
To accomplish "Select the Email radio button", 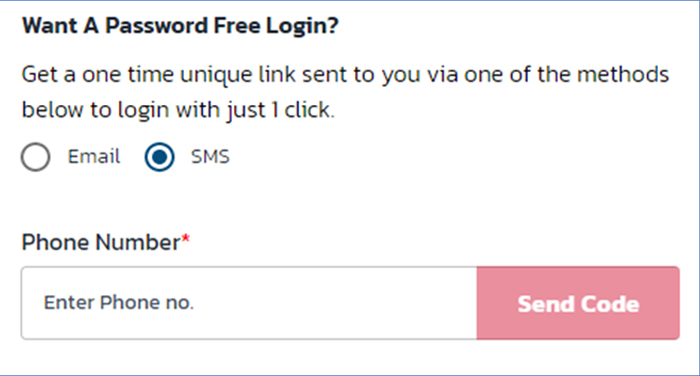I will pyautogui.click(x=35, y=157).
